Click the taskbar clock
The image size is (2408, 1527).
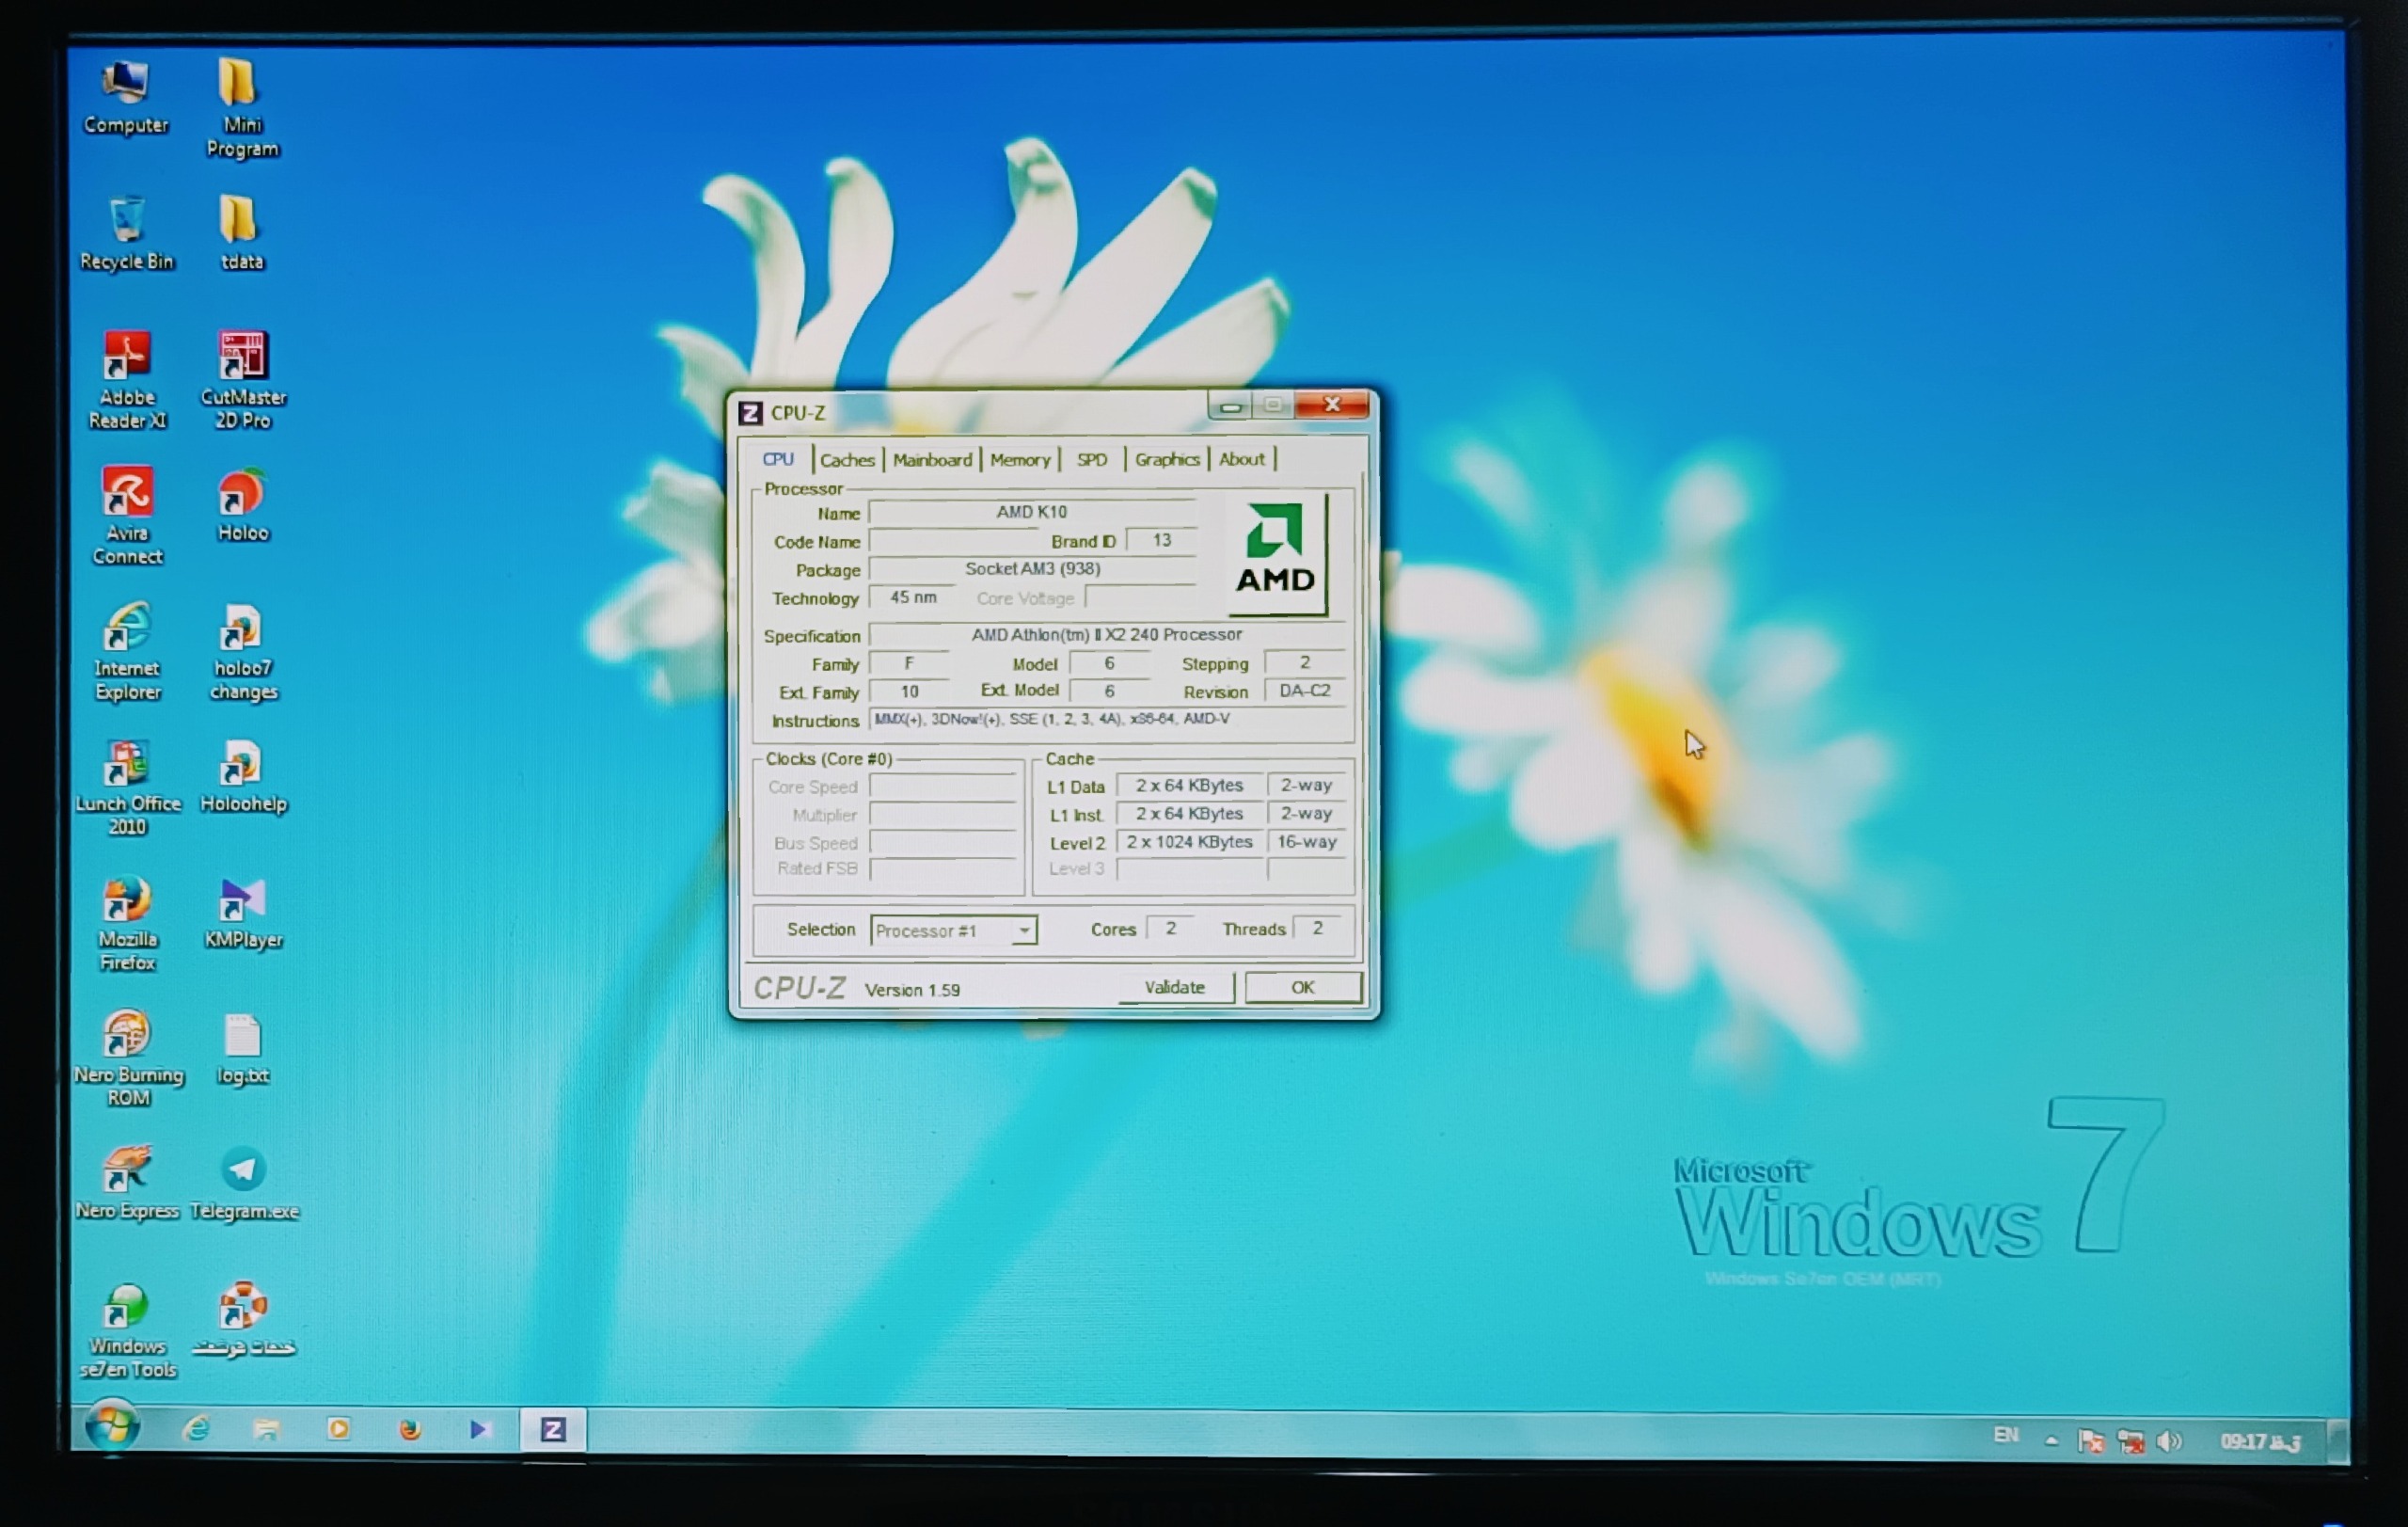(x=2260, y=1441)
